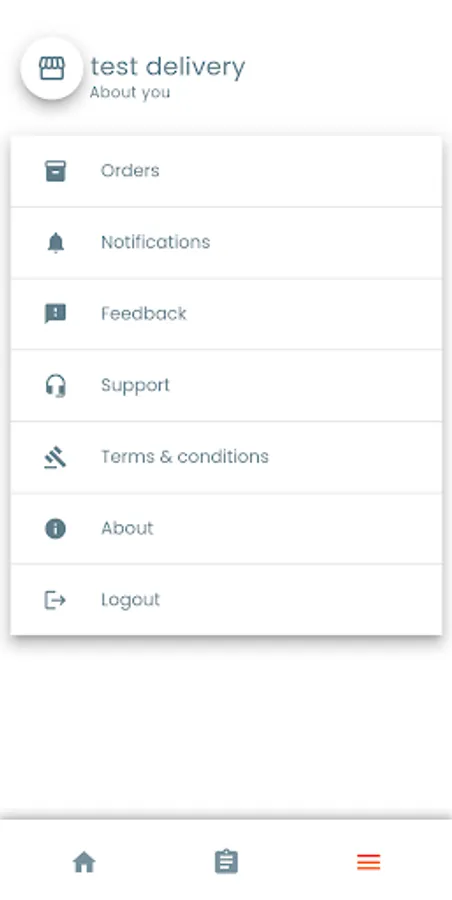The image size is (452, 900).
Task: Click the Feedback speech bubble icon
Action: pyautogui.click(x=56, y=314)
